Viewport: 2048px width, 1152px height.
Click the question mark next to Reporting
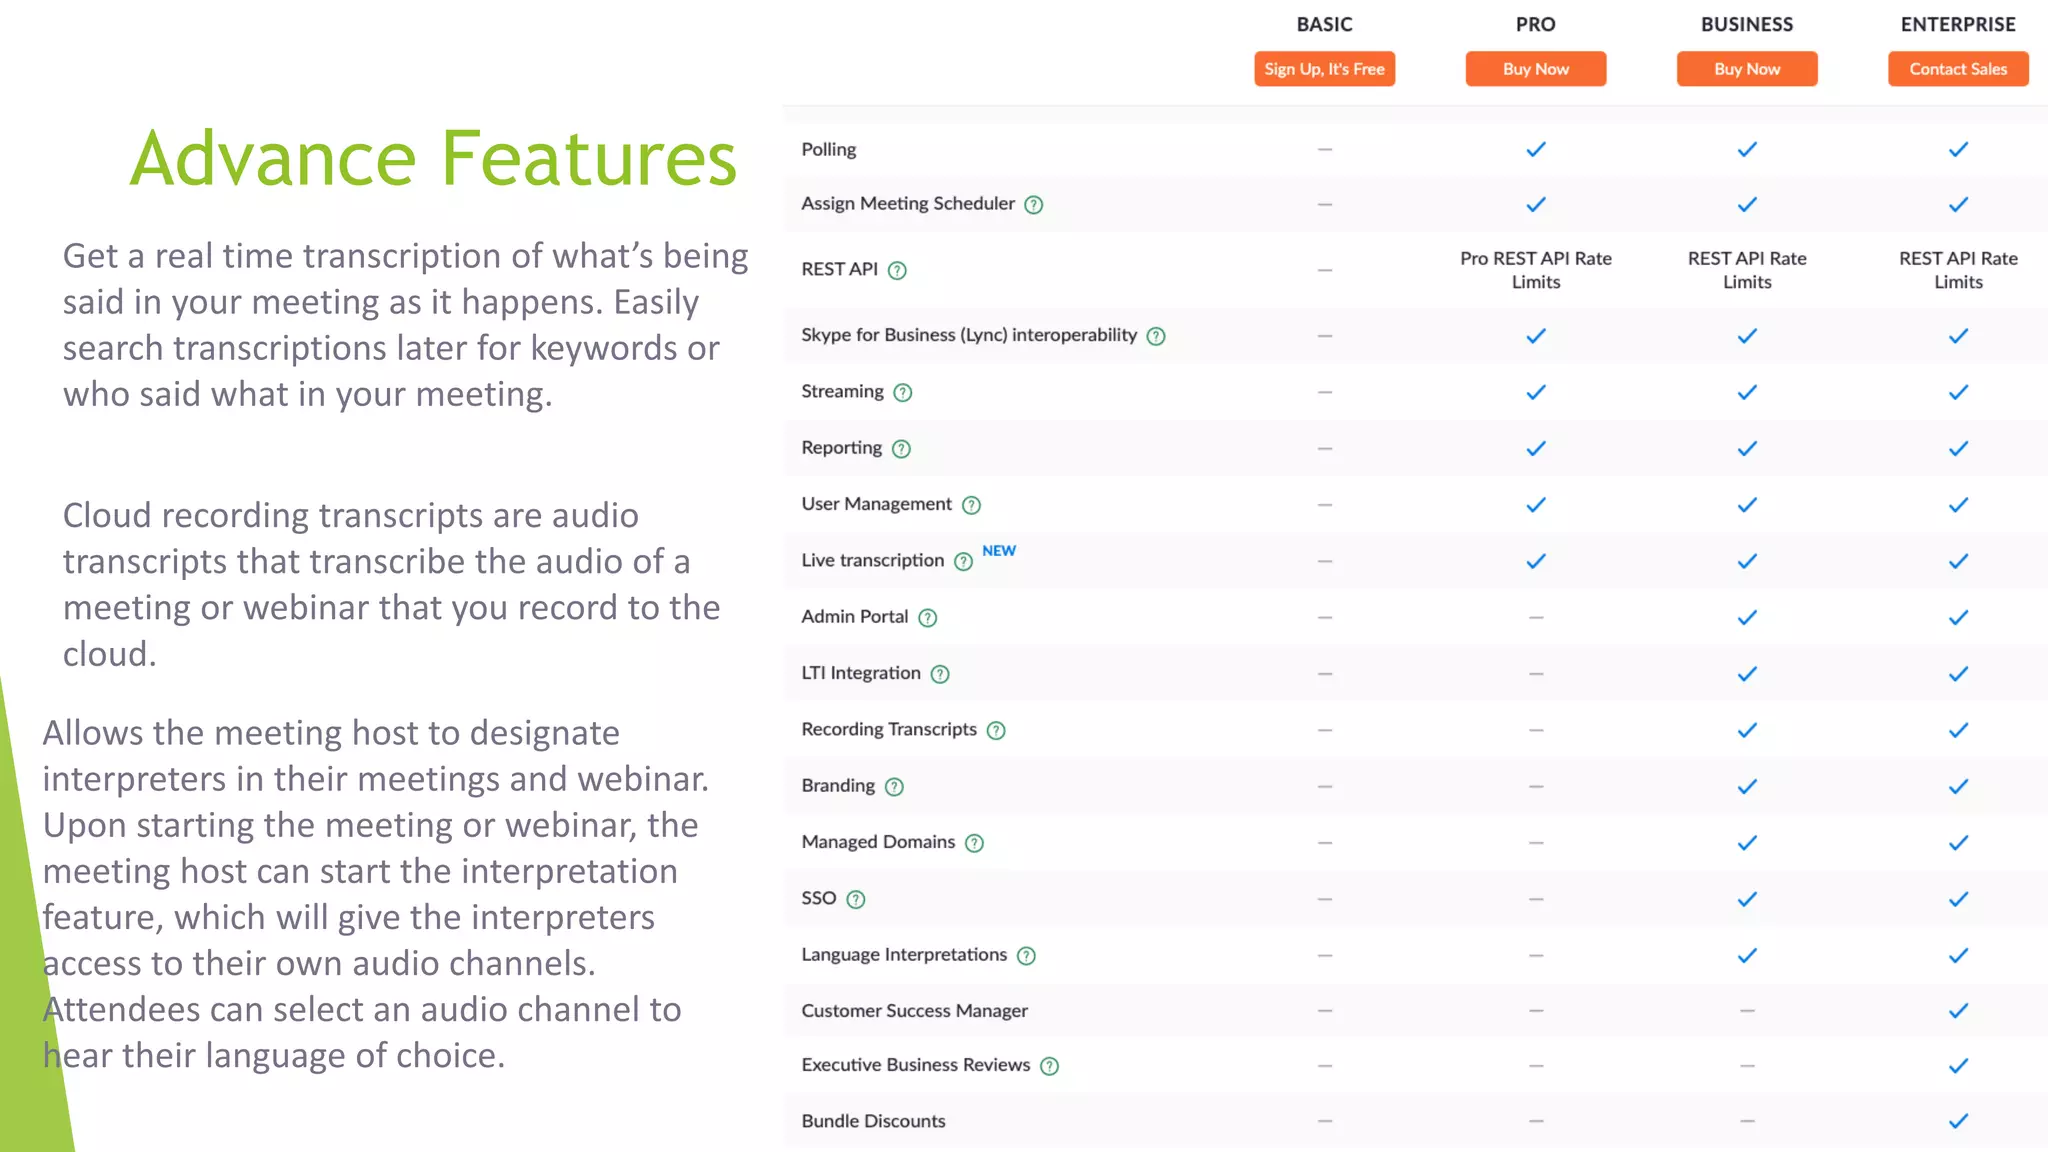(x=901, y=449)
